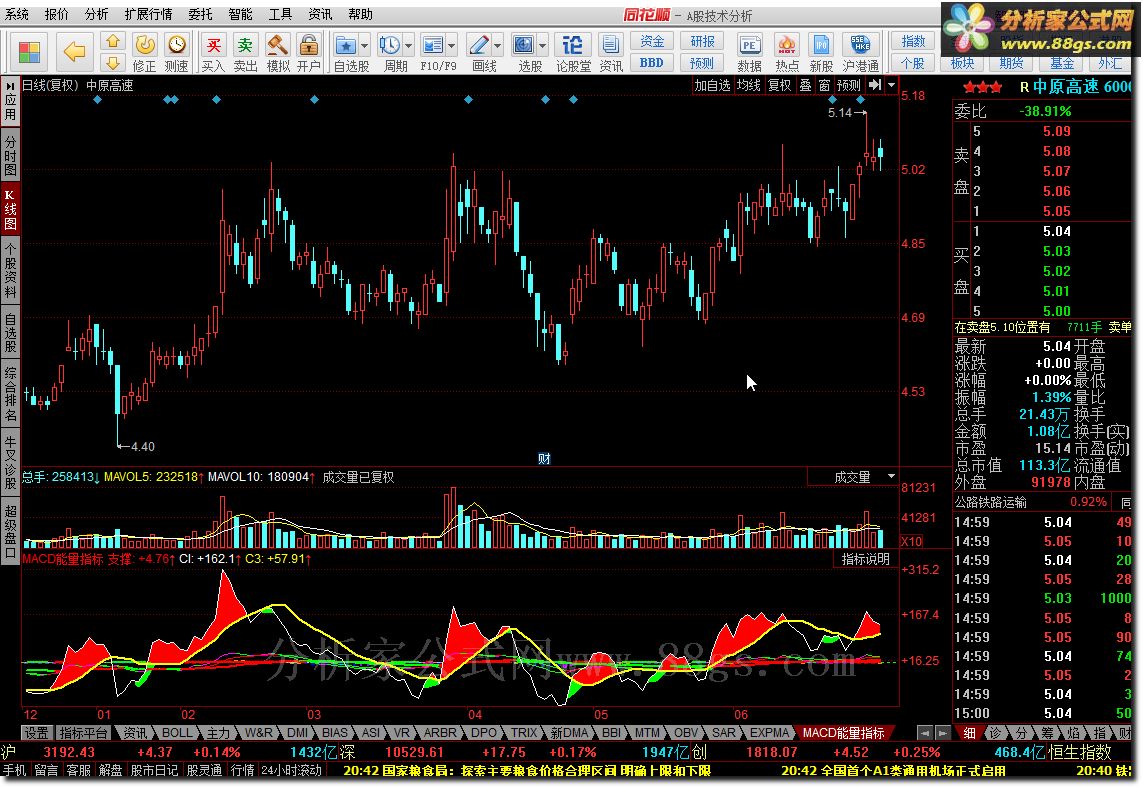
Task: Open the 数据 PE data icon
Action: (749, 52)
